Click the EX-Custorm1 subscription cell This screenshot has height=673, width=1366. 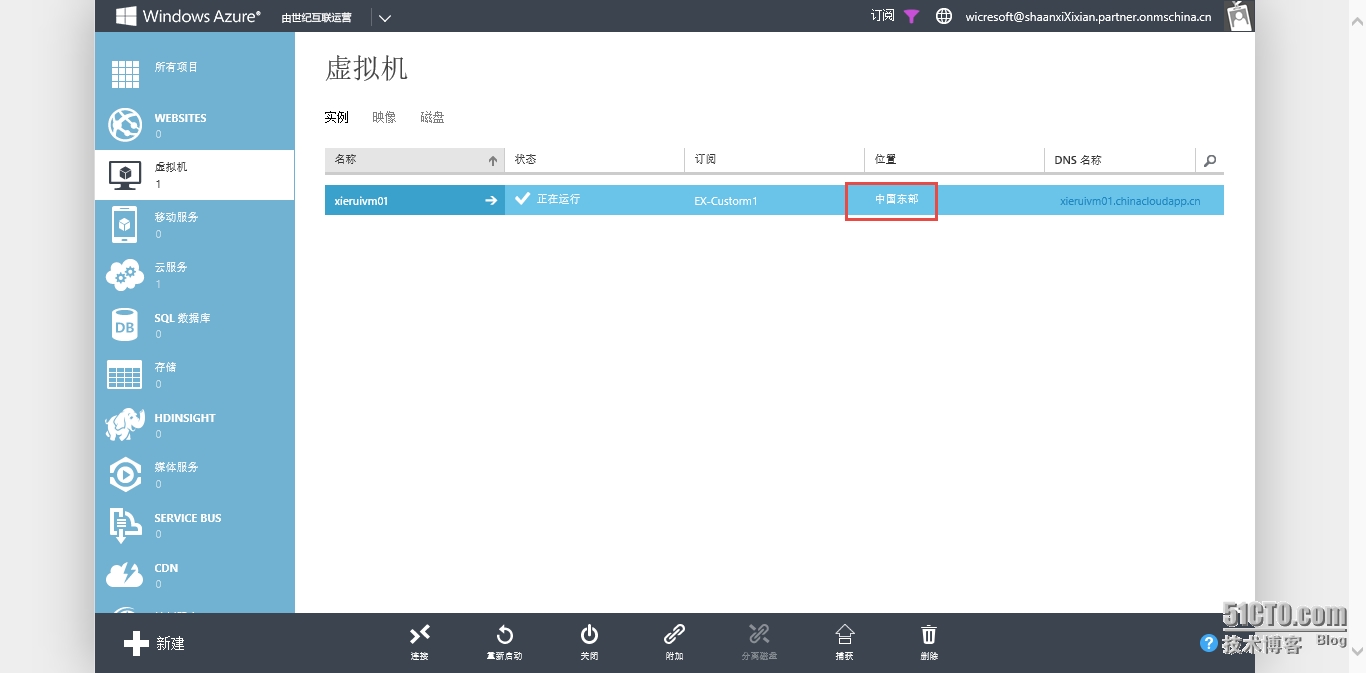click(x=775, y=200)
